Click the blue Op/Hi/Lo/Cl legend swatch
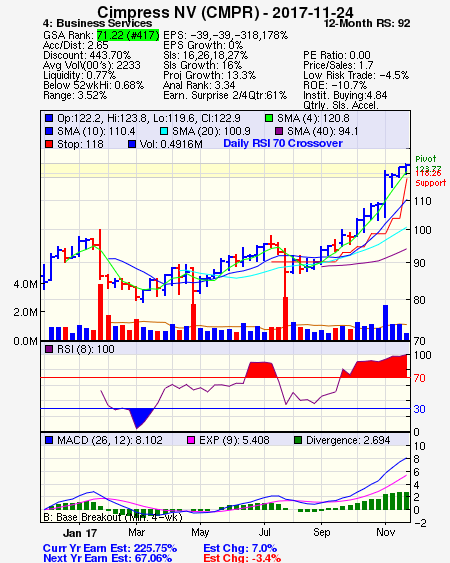This screenshot has width=450, height=563. point(49,118)
